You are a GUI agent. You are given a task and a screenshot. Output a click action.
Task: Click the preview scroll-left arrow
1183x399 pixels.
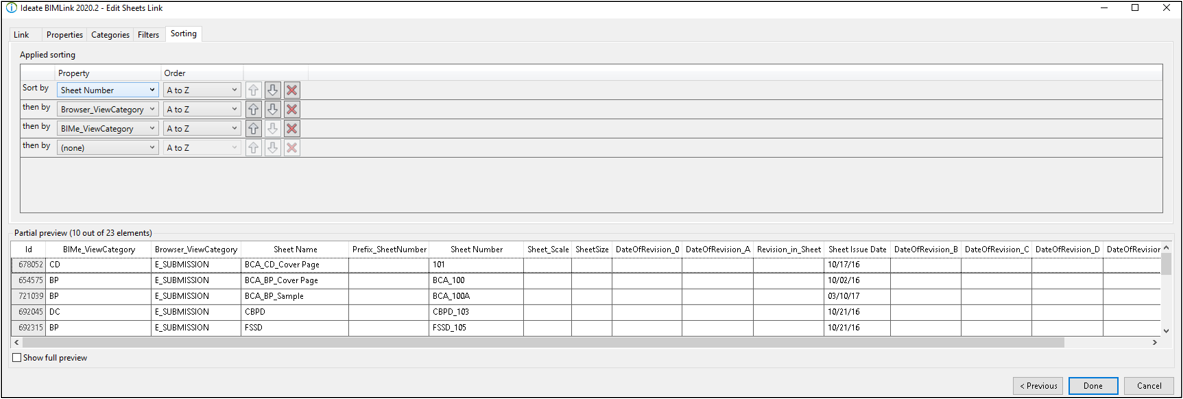[x=17, y=342]
